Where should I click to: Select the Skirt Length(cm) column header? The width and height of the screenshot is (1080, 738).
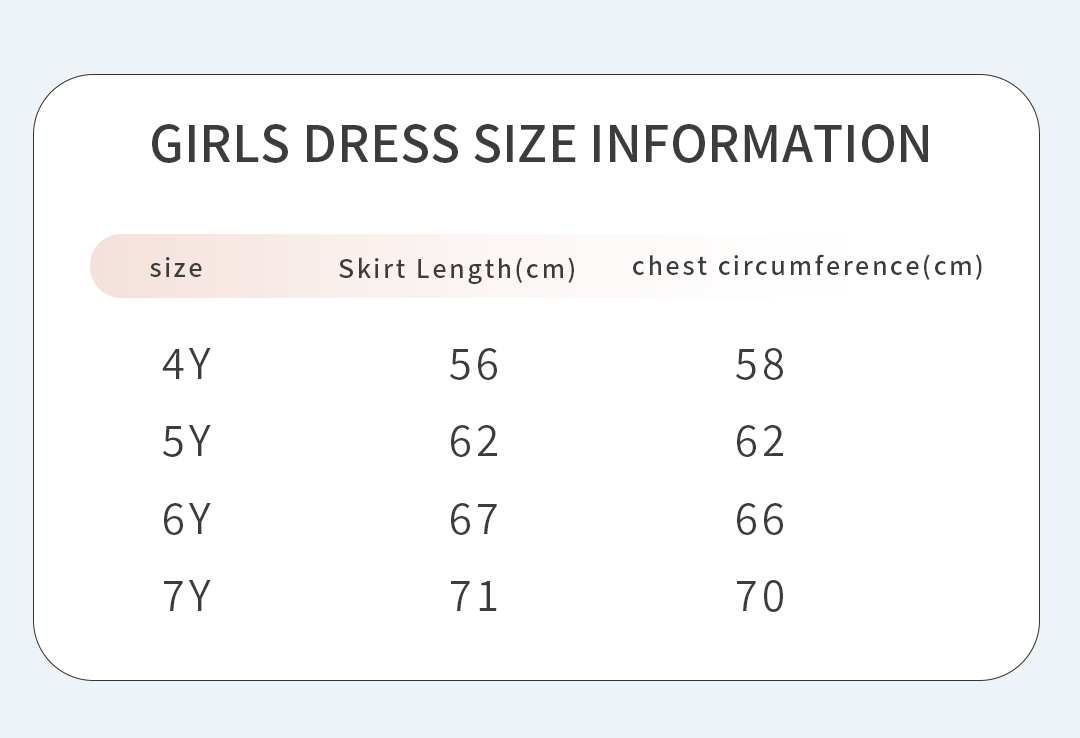pos(457,268)
